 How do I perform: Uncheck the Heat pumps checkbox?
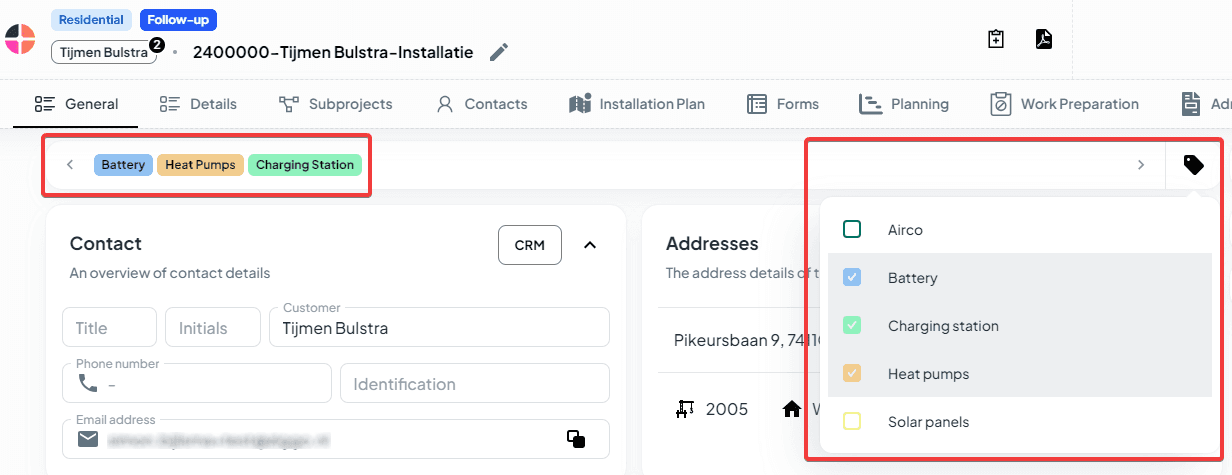852,374
